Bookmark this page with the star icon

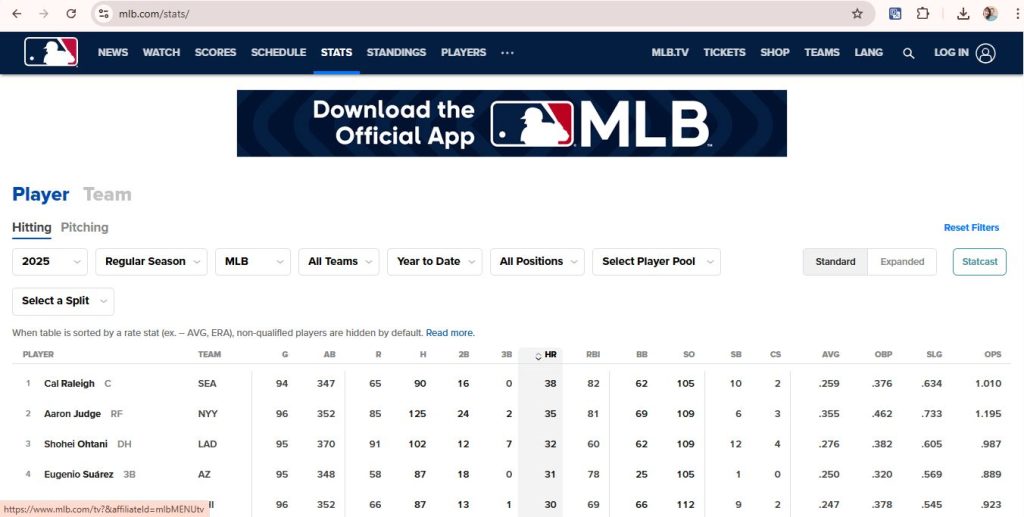pyautogui.click(x=857, y=14)
